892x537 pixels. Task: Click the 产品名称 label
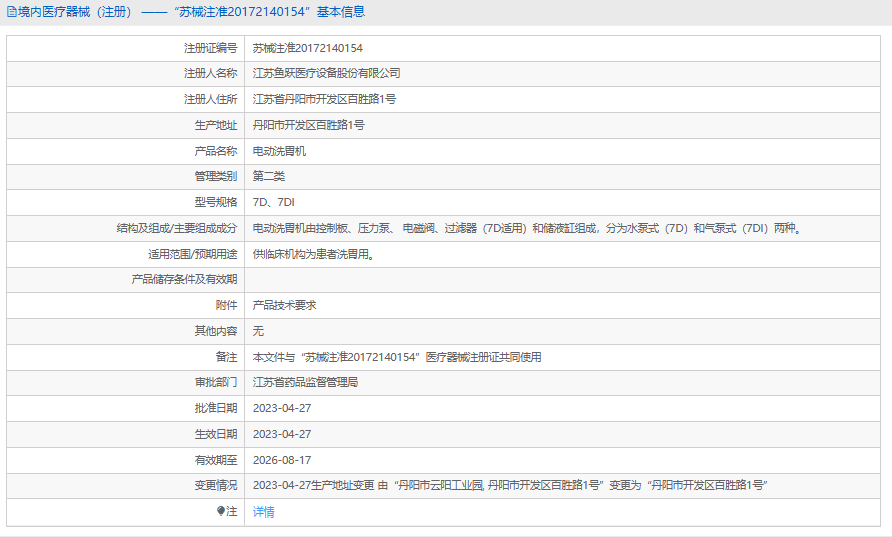coord(216,151)
